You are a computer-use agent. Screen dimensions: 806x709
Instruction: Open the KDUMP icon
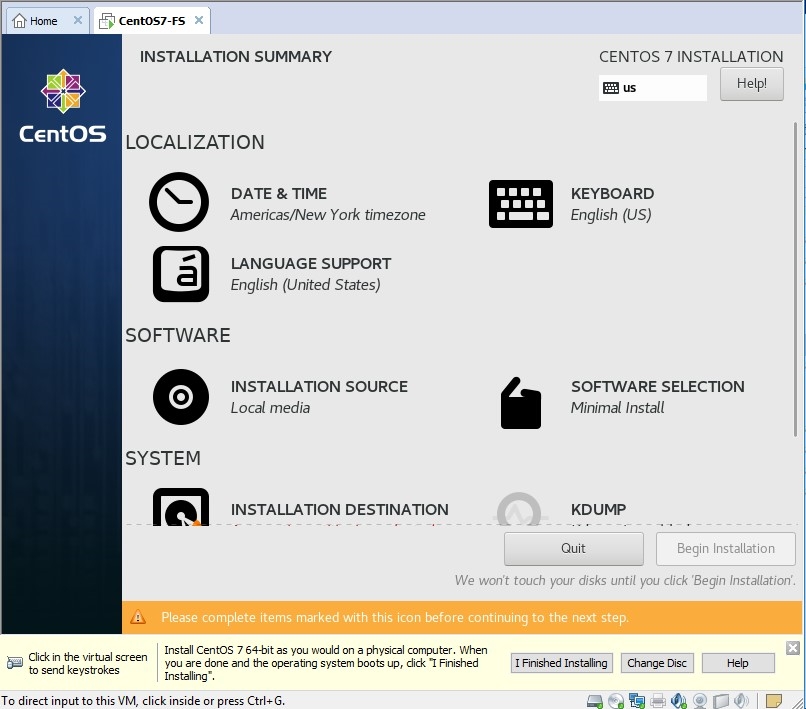pos(520,509)
